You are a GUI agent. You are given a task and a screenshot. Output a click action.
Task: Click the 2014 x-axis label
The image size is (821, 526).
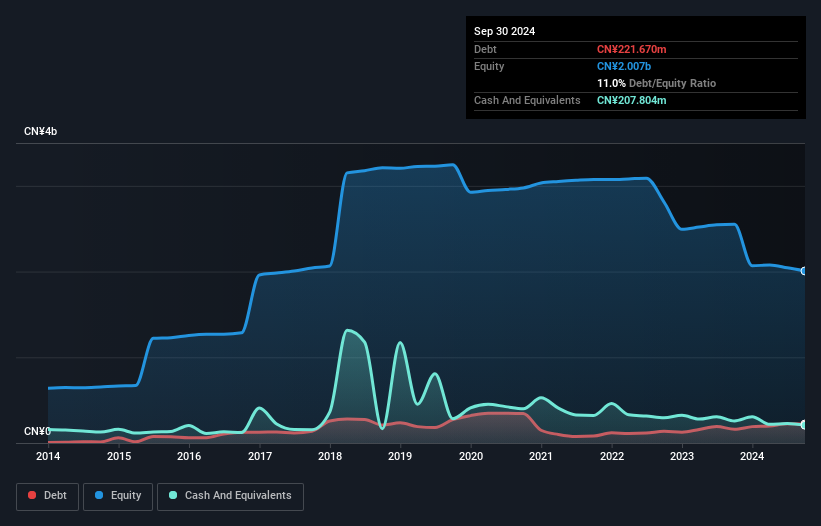pos(48,456)
